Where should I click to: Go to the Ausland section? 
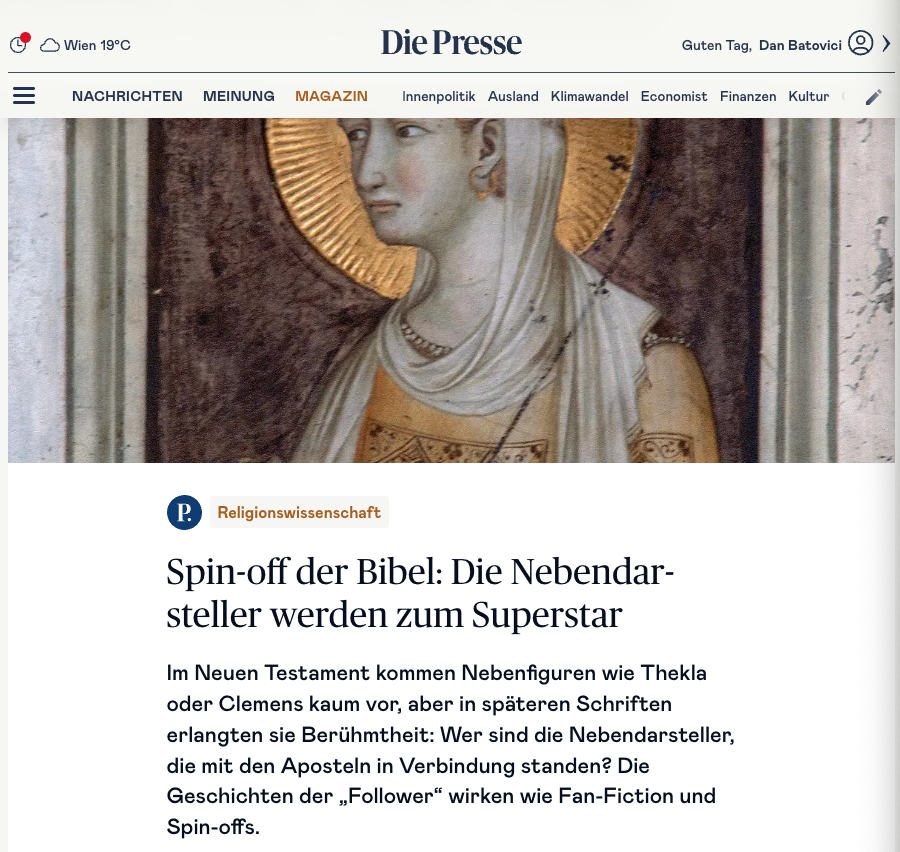513,96
